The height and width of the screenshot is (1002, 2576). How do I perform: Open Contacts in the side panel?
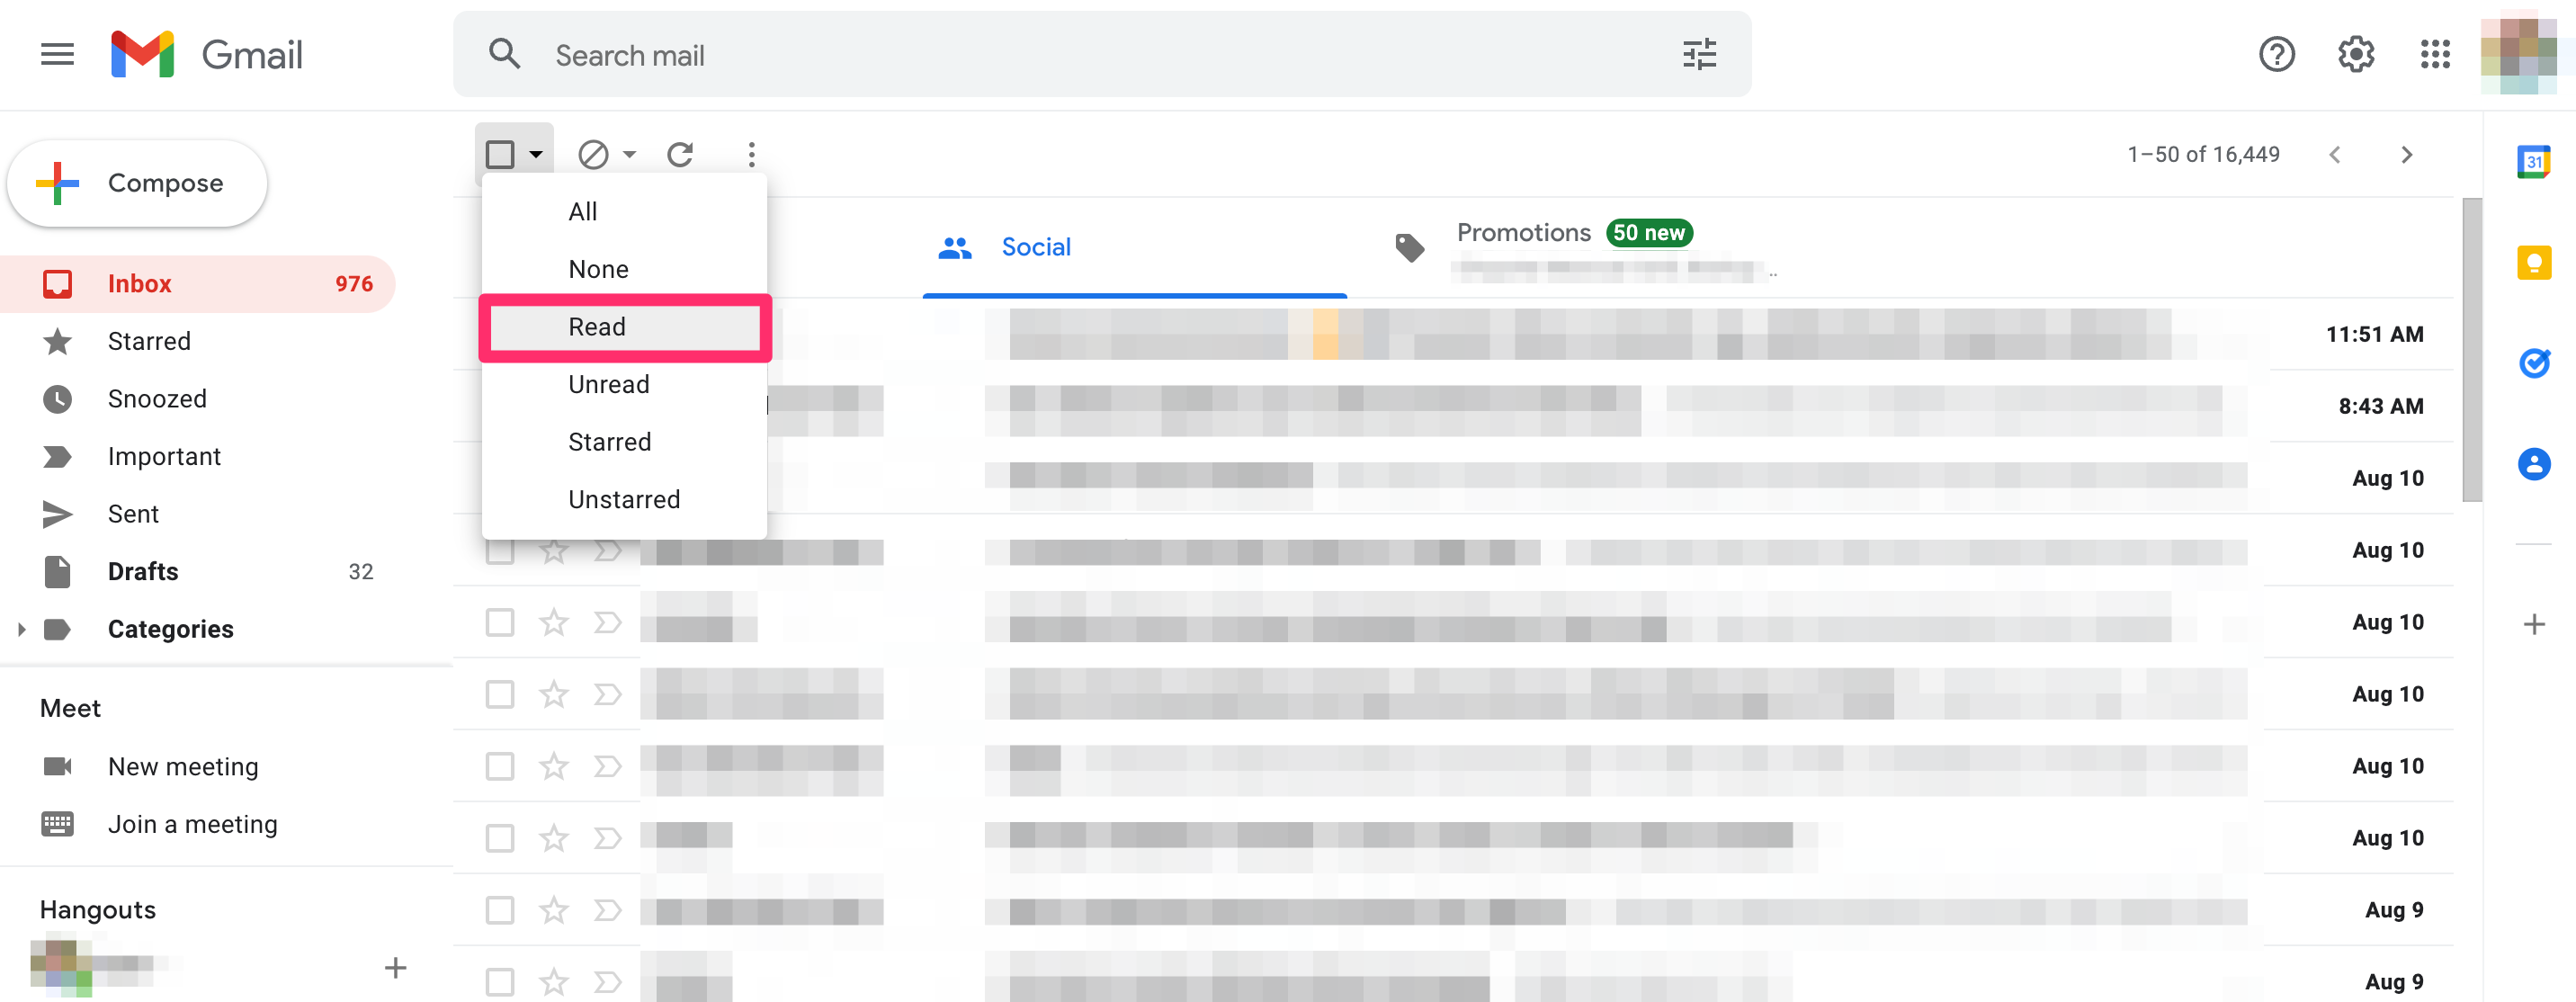click(x=2534, y=463)
